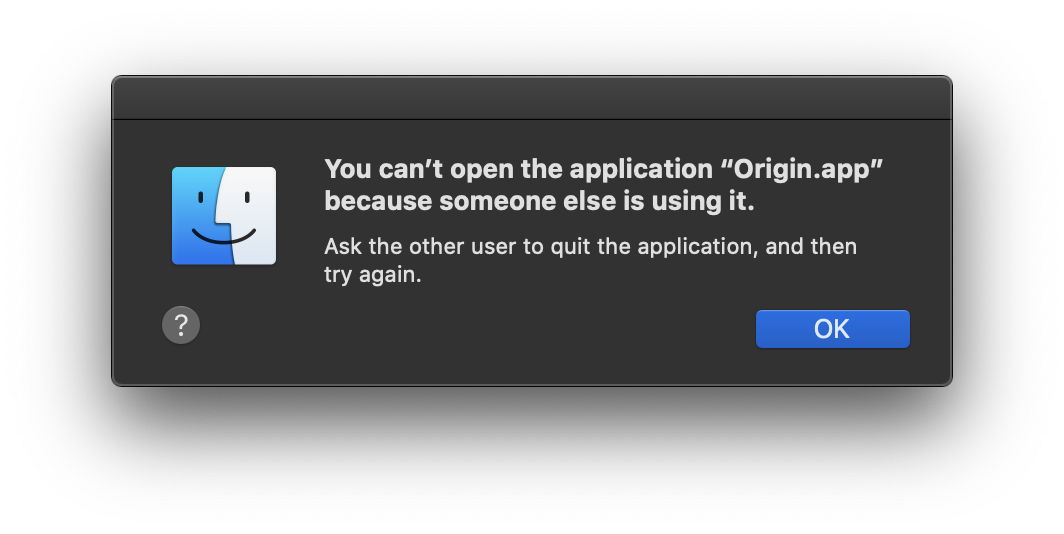Open help via the question mark button
This screenshot has height=534, width=1064.
(180, 325)
